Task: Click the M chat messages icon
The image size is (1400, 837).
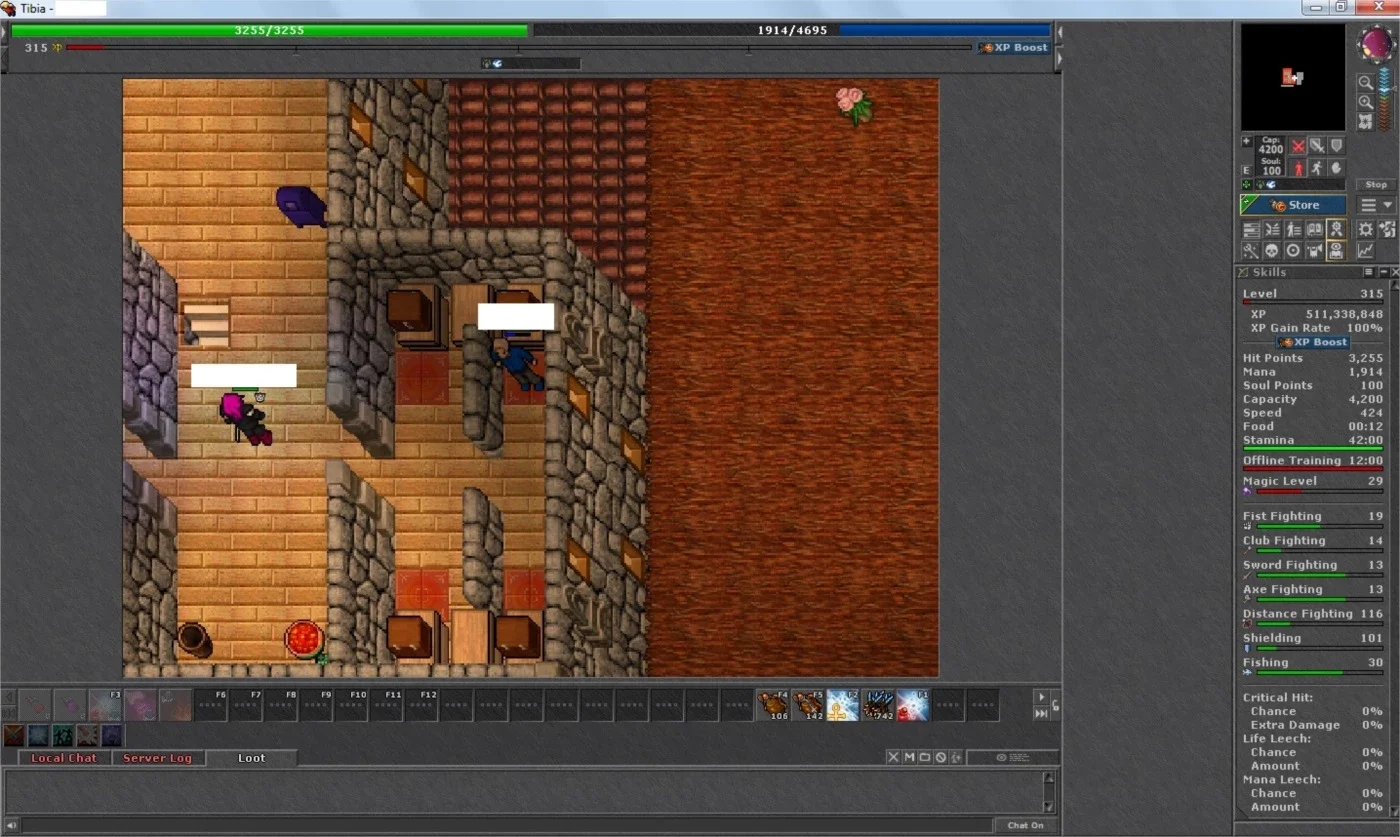Action: click(909, 757)
